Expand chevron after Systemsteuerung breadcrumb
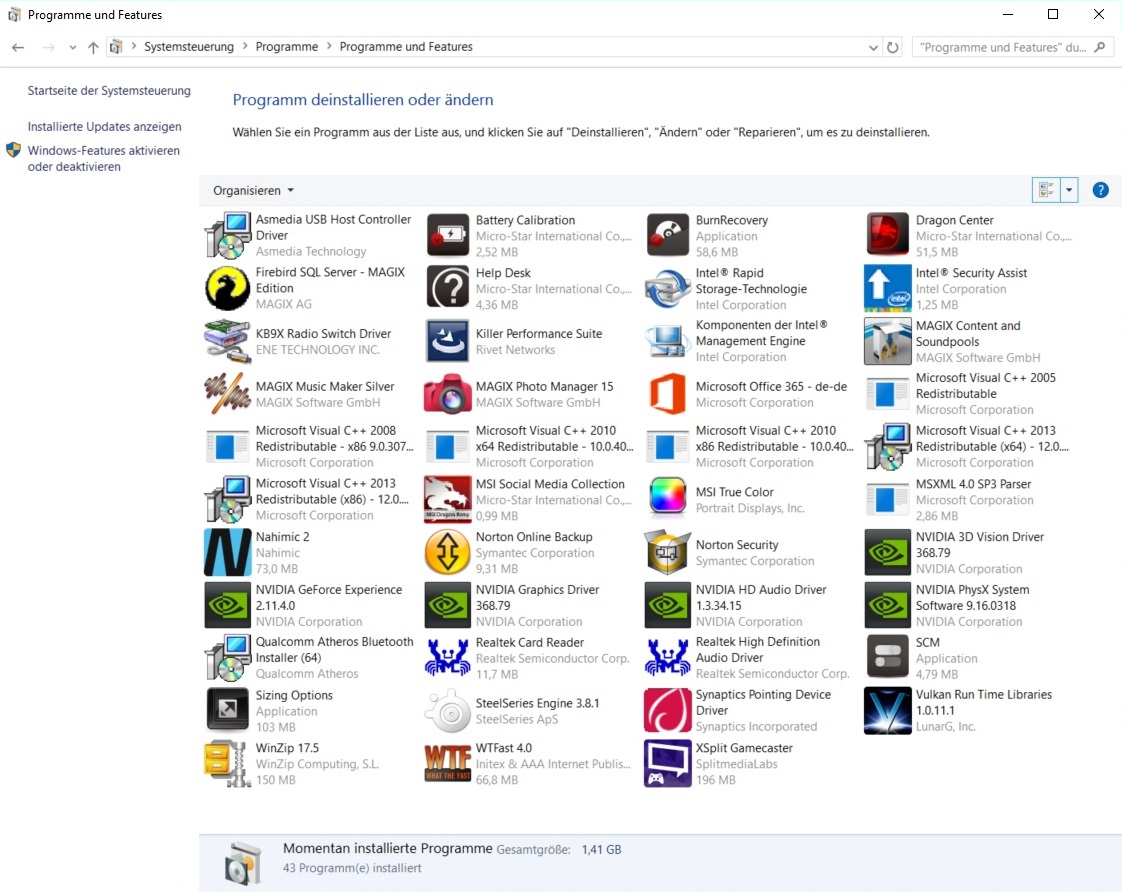Image resolution: width=1122 pixels, height=892 pixels. [x=245, y=46]
